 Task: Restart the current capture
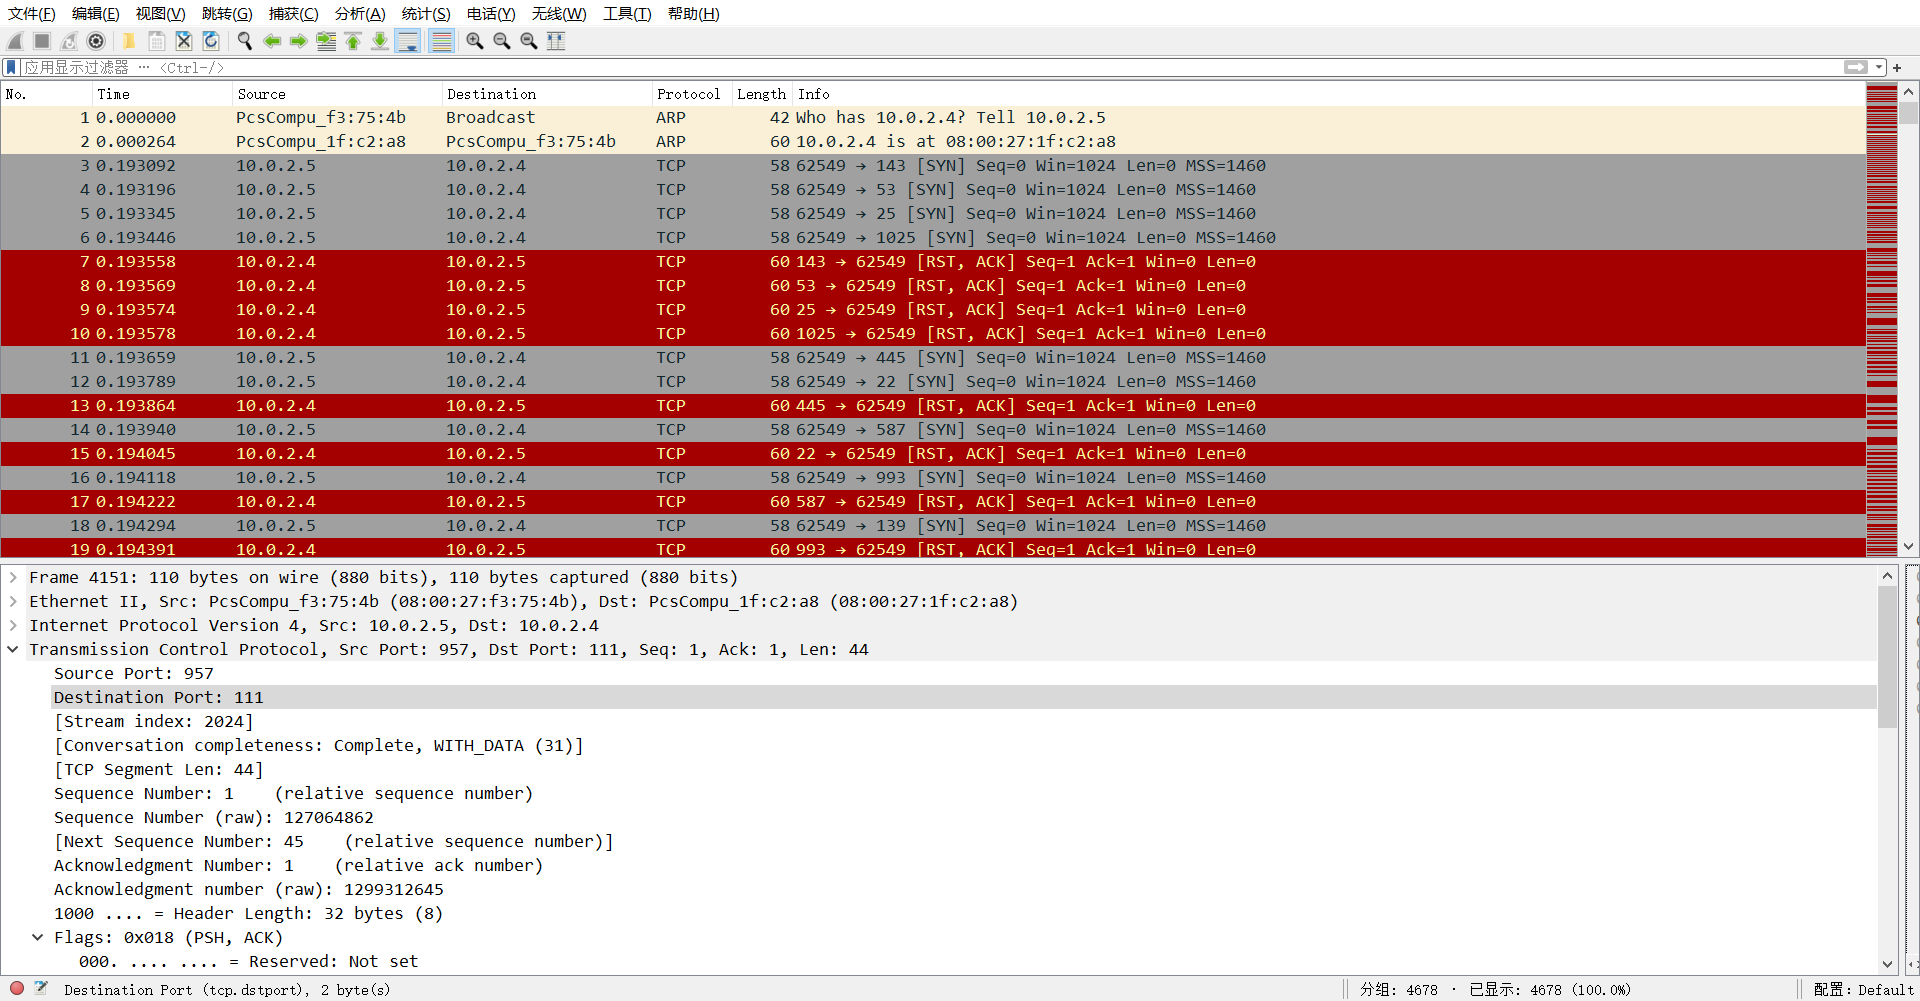pos(68,41)
